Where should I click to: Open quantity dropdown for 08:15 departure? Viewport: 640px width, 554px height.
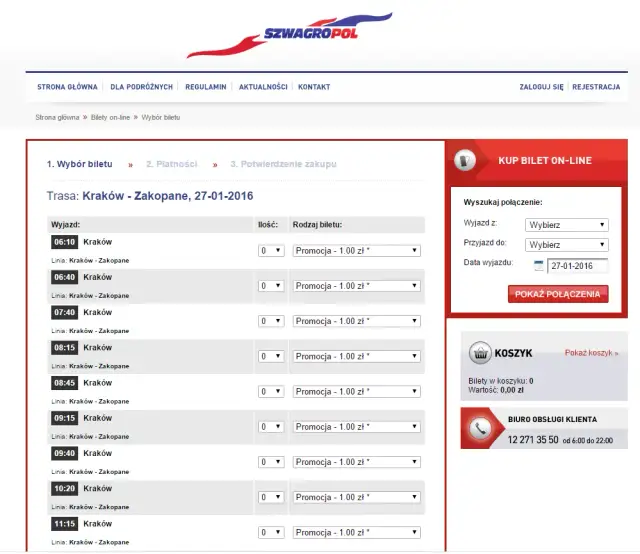pyautogui.click(x=270, y=356)
